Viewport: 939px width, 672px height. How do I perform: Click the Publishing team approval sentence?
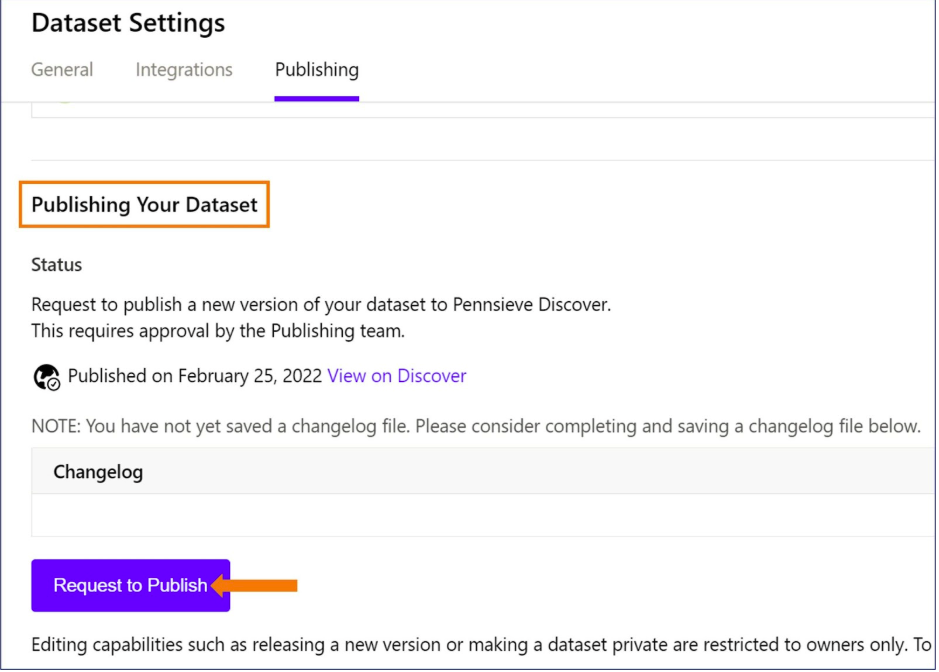click(218, 331)
